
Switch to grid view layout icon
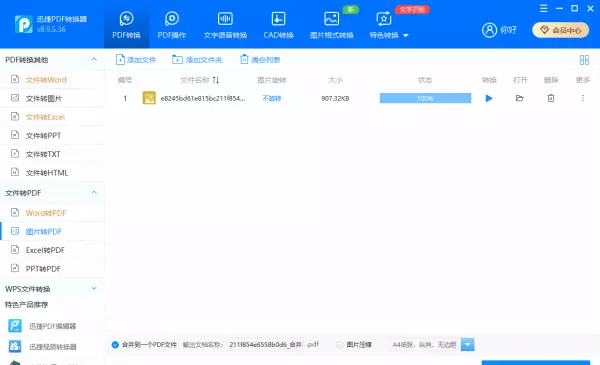click(584, 60)
